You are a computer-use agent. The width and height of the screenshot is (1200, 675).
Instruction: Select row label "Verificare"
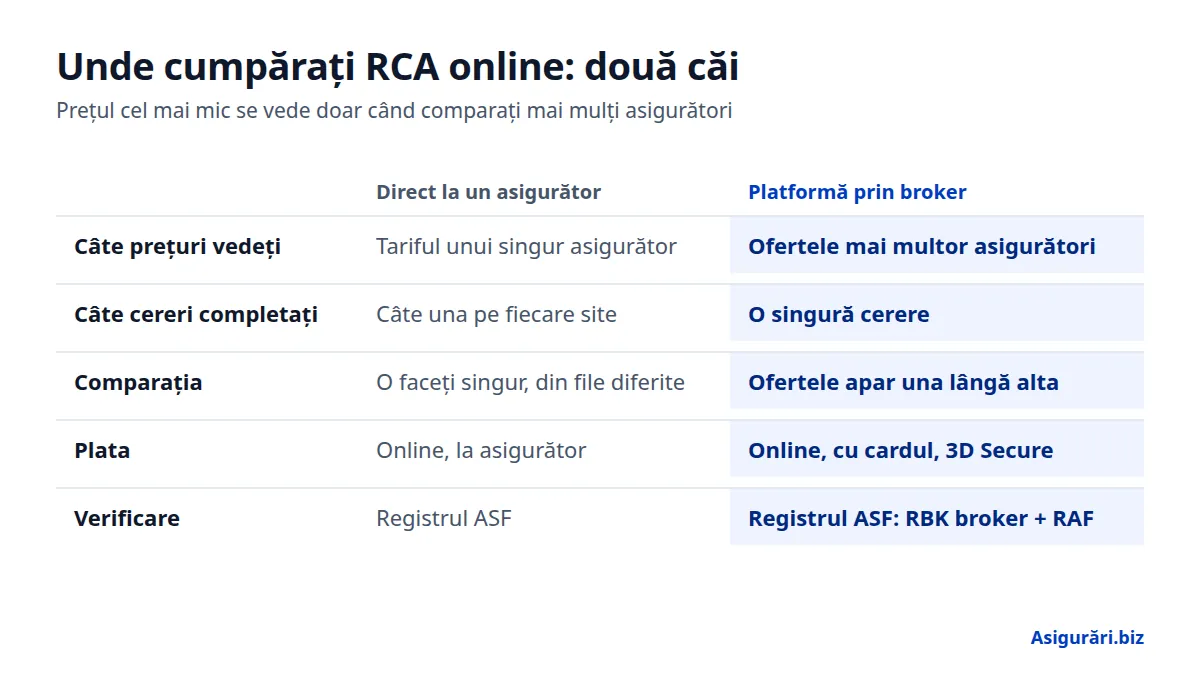click(127, 518)
